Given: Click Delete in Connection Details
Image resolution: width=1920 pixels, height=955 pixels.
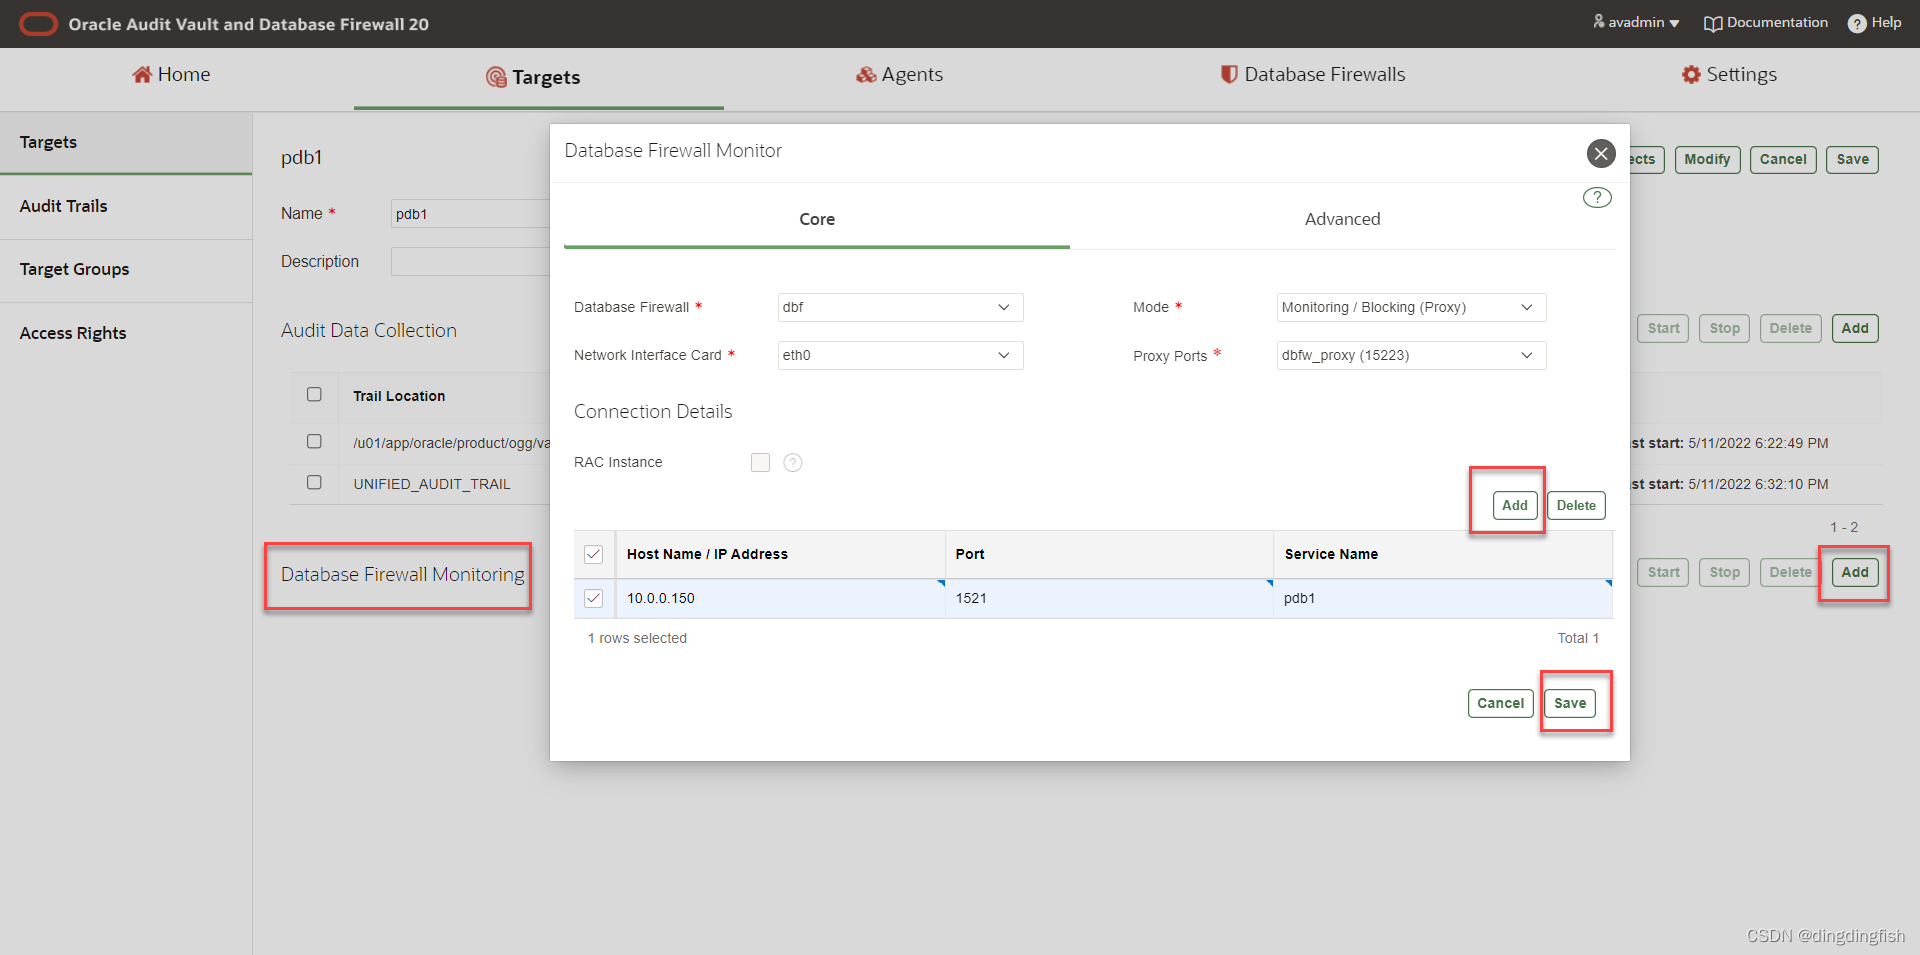Looking at the screenshot, I should pos(1576,505).
